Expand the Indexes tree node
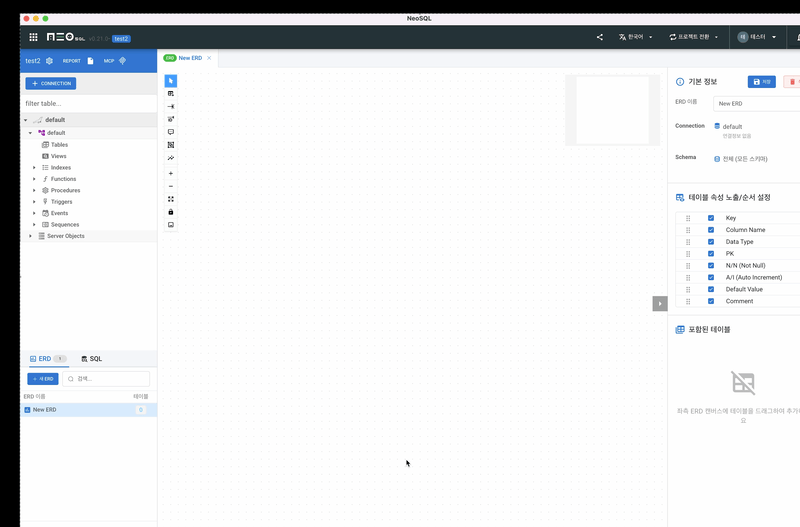The image size is (800, 527). (x=34, y=168)
